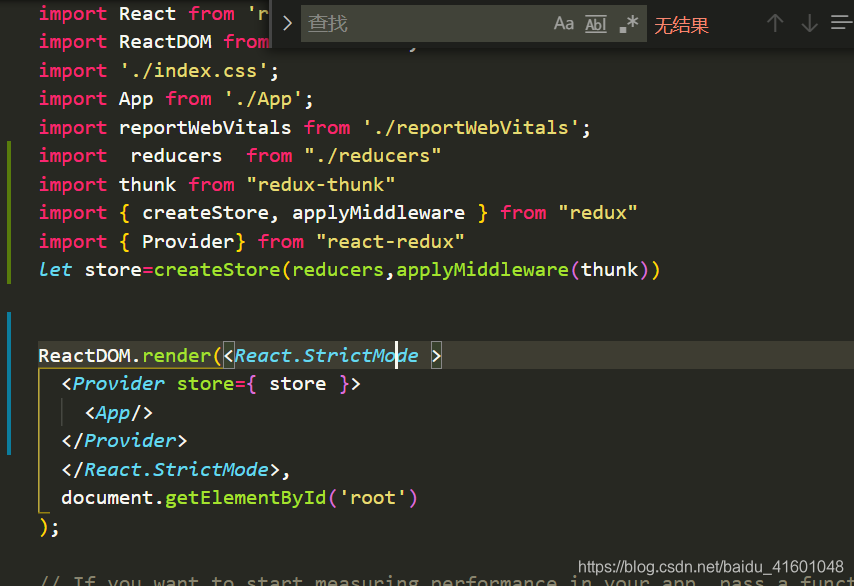Click the find previous match arrow
This screenshot has width=854, height=586.
[775, 24]
